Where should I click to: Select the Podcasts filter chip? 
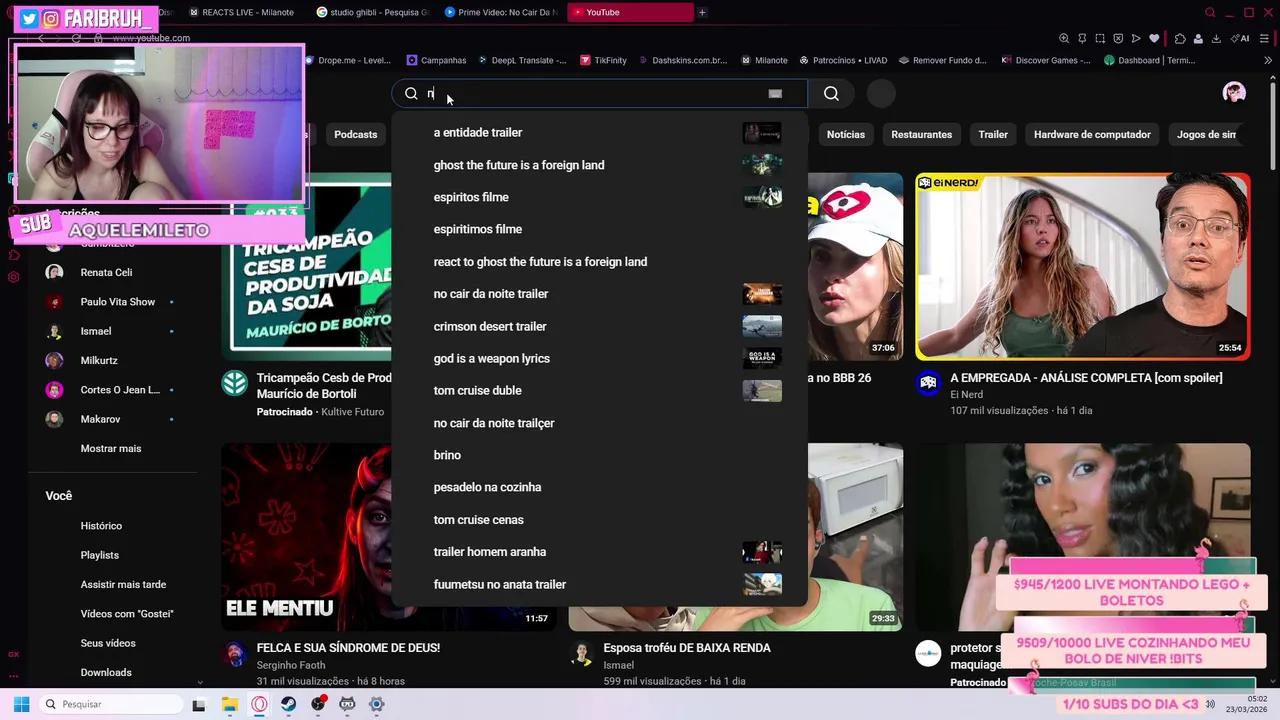pyautogui.click(x=356, y=134)
